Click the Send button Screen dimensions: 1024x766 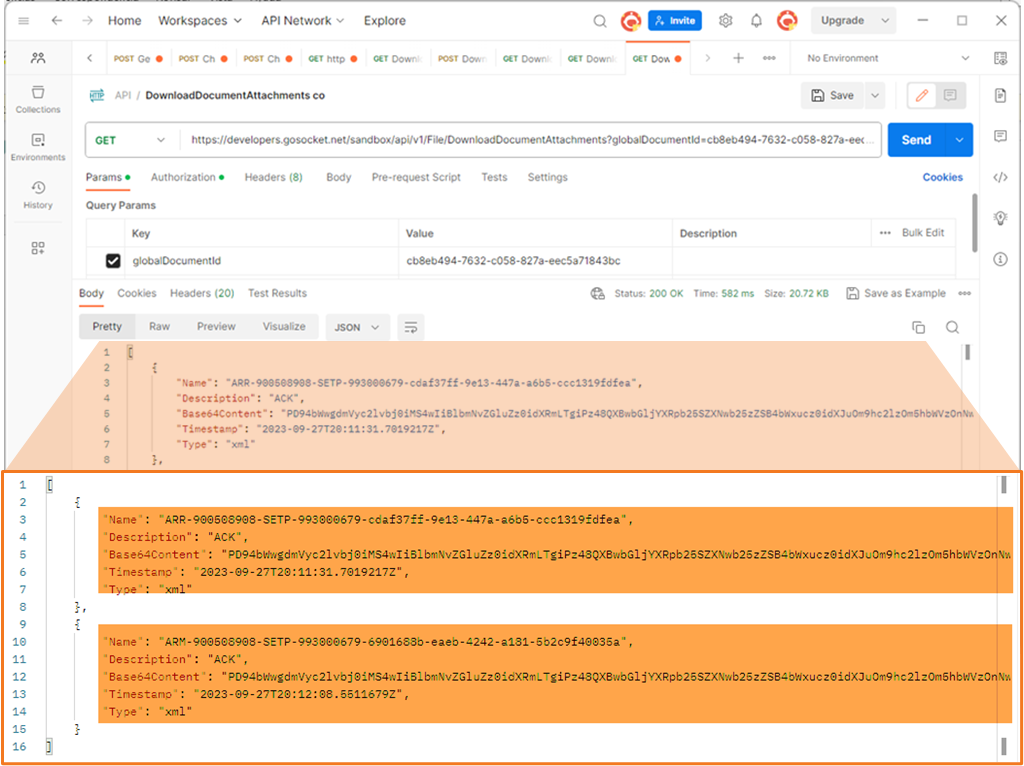click(917, 140)
